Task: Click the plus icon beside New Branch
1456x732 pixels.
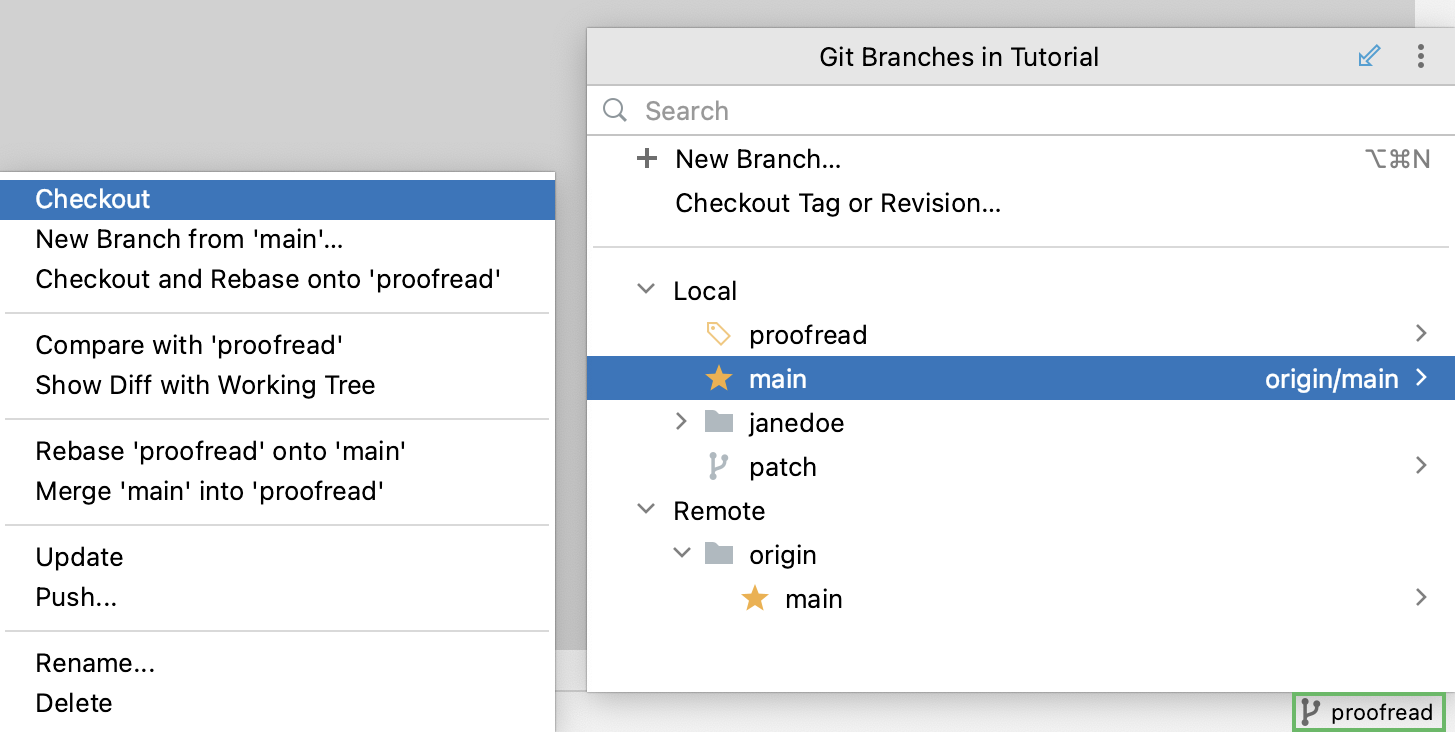Action: tap(647, 159)
